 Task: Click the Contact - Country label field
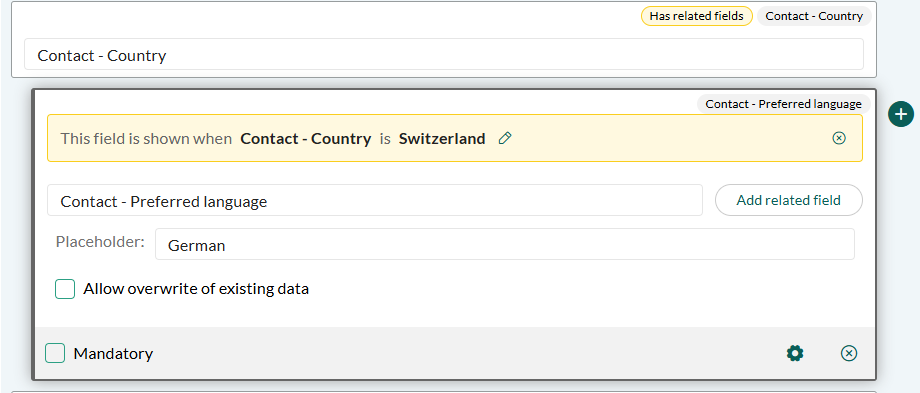coord(444,56)
